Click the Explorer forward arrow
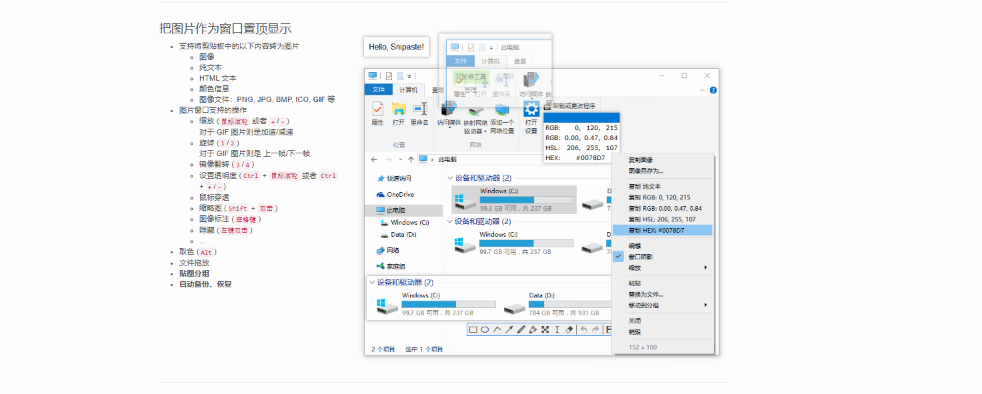 [x=388, y=159]
